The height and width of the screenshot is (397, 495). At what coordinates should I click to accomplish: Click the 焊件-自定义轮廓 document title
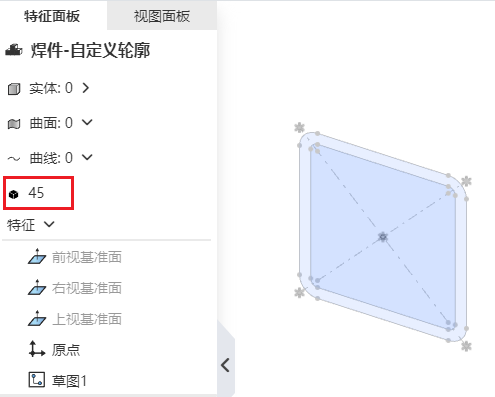click(x=90, y=51)
